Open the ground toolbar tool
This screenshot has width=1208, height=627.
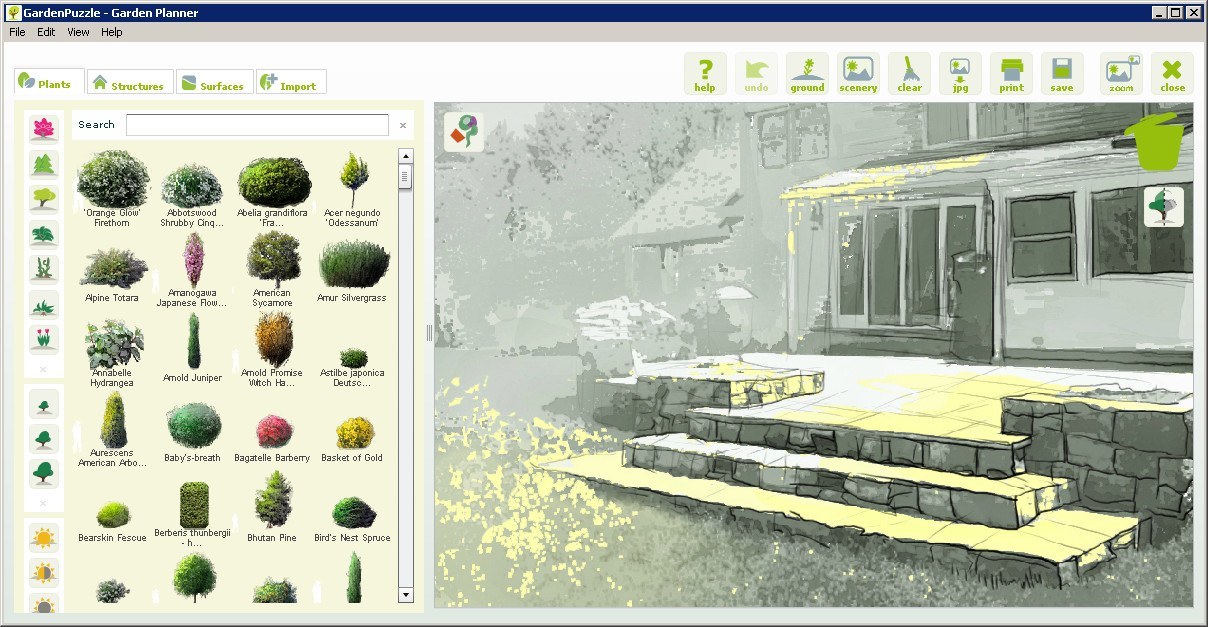point(807,74)
